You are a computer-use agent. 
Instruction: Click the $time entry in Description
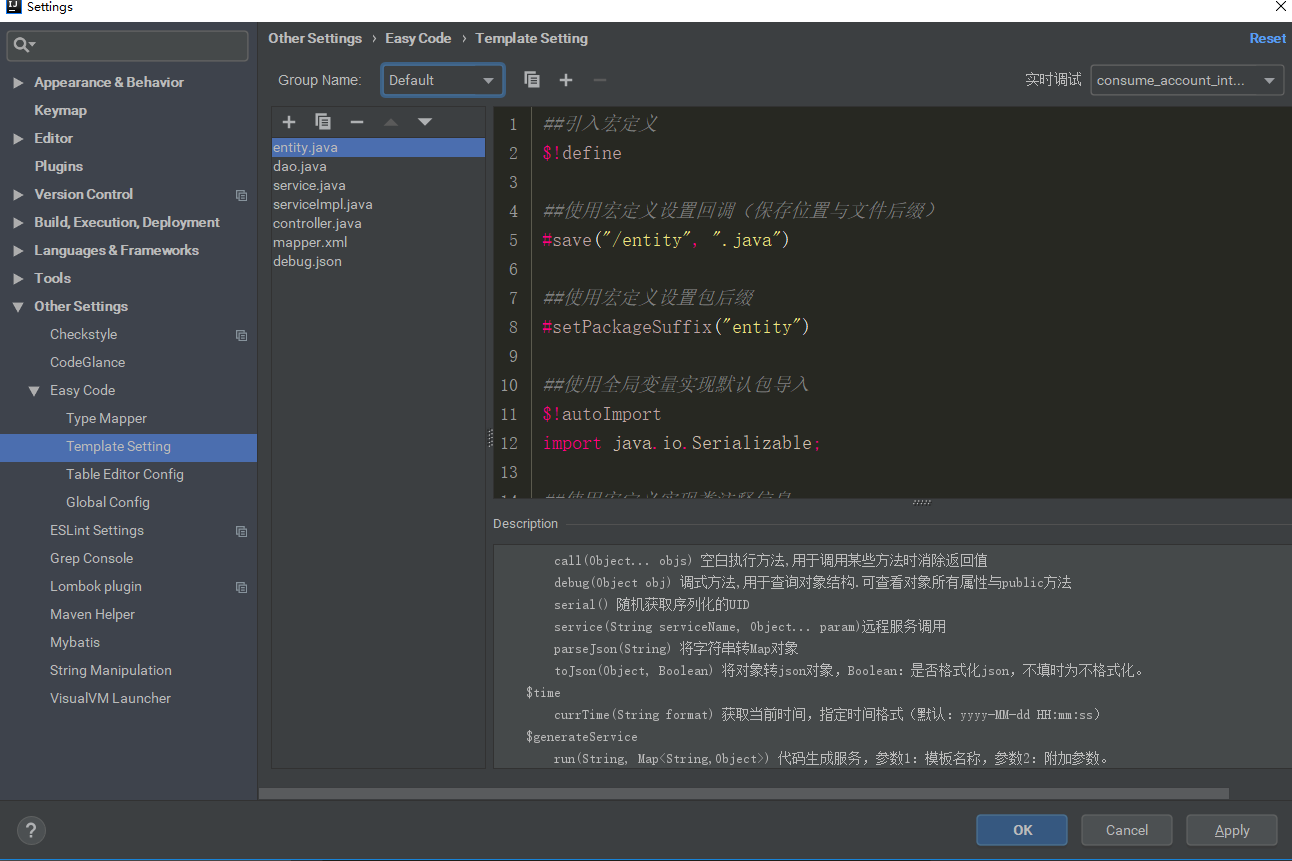point(543,693)
